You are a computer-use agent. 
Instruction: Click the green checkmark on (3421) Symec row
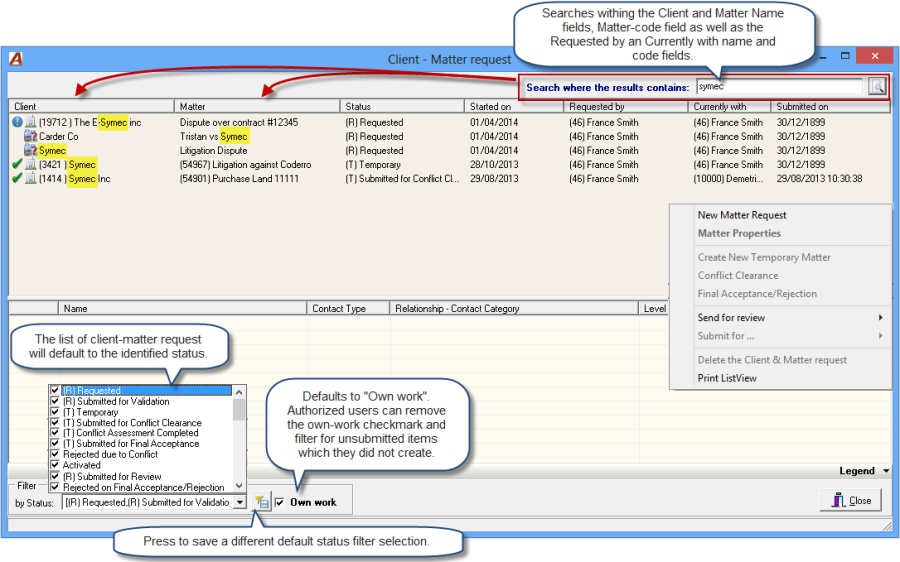[17, 164]
